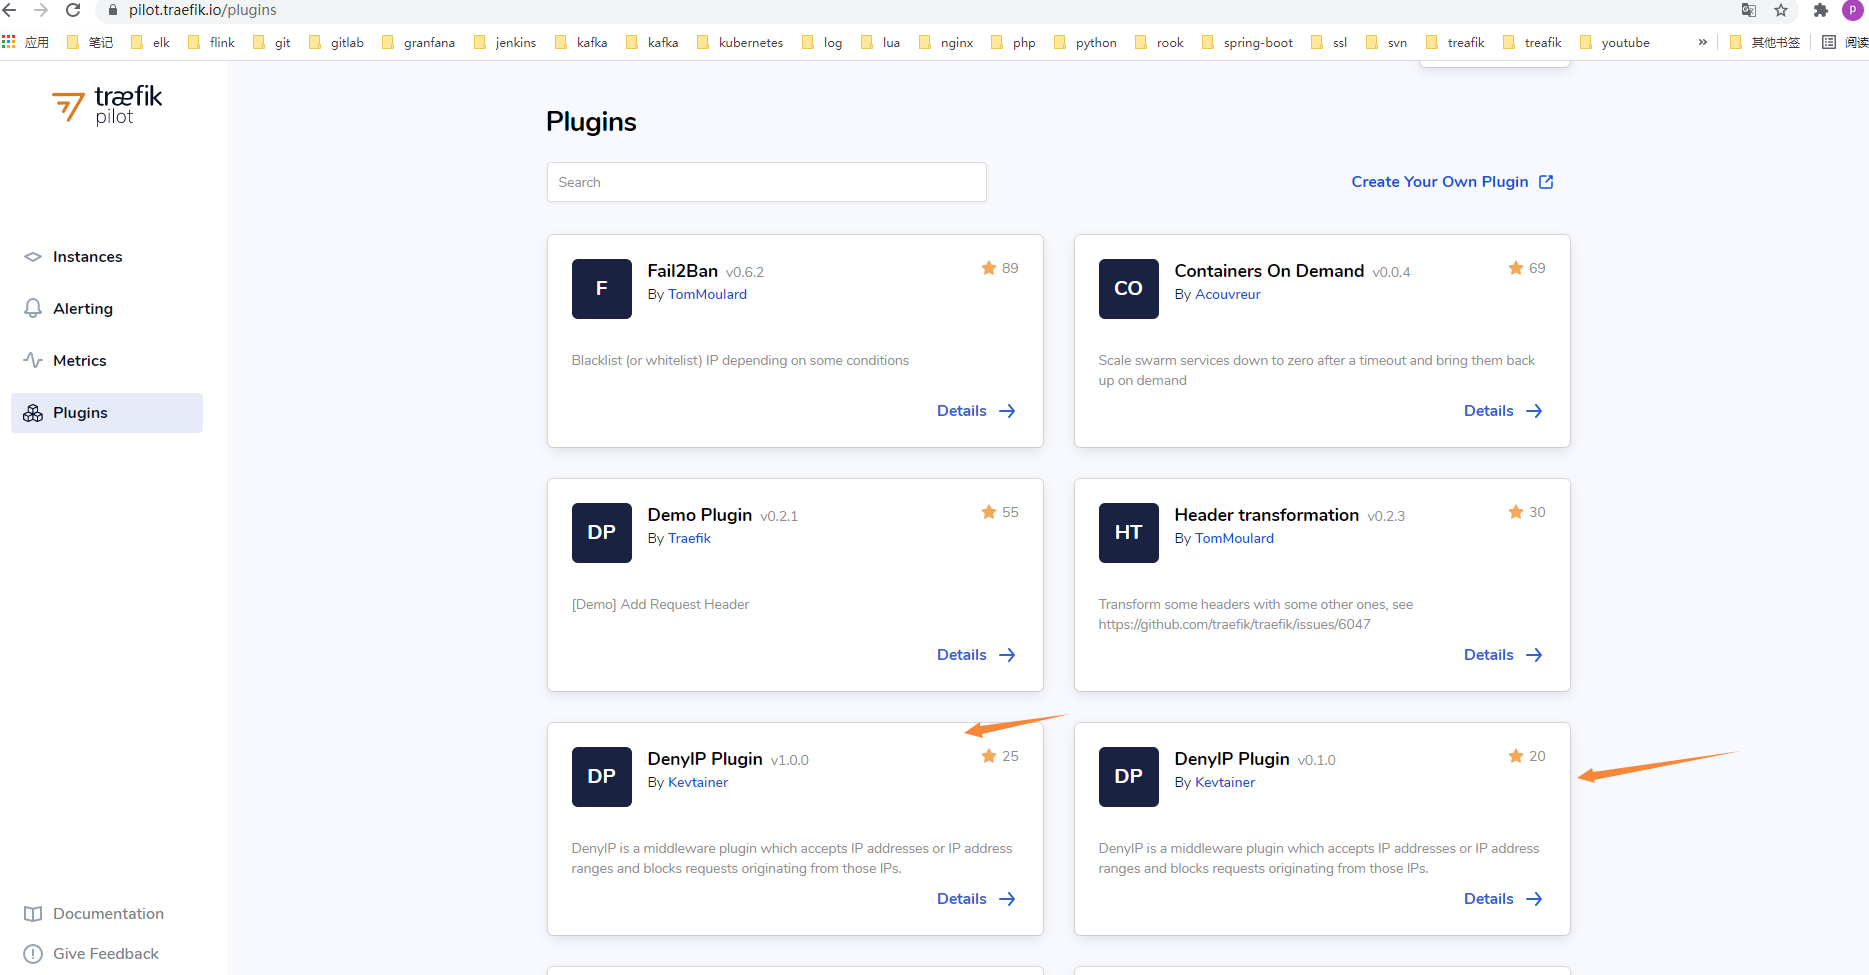This screenshot has height=975, width=1869.
Task: Open Details for DenyIP Plugin v1.0.0
Action: pyautogui.click(x=976, y=899)
